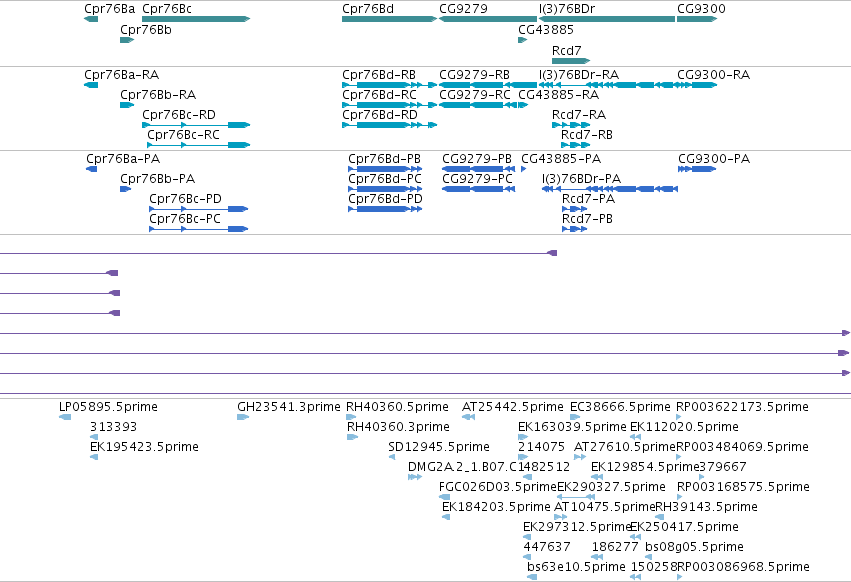Click the LP05895.5prime EST glyph
851x582 pixels.
pyautogui.click(x=65, y=417)
